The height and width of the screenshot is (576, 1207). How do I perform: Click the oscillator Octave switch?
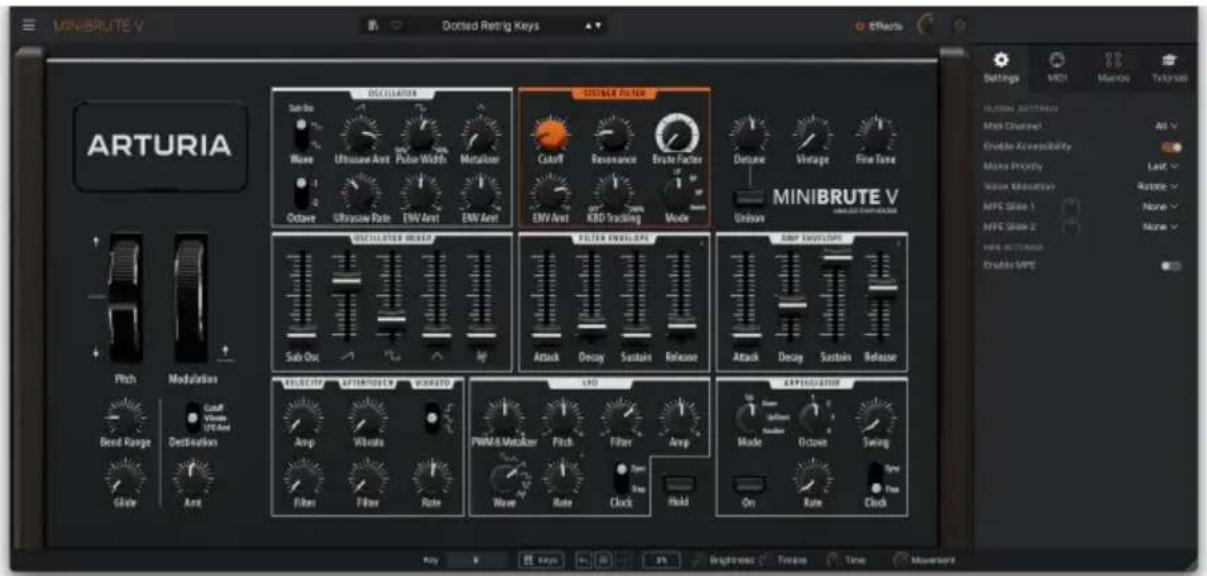(x=301, y=192)
